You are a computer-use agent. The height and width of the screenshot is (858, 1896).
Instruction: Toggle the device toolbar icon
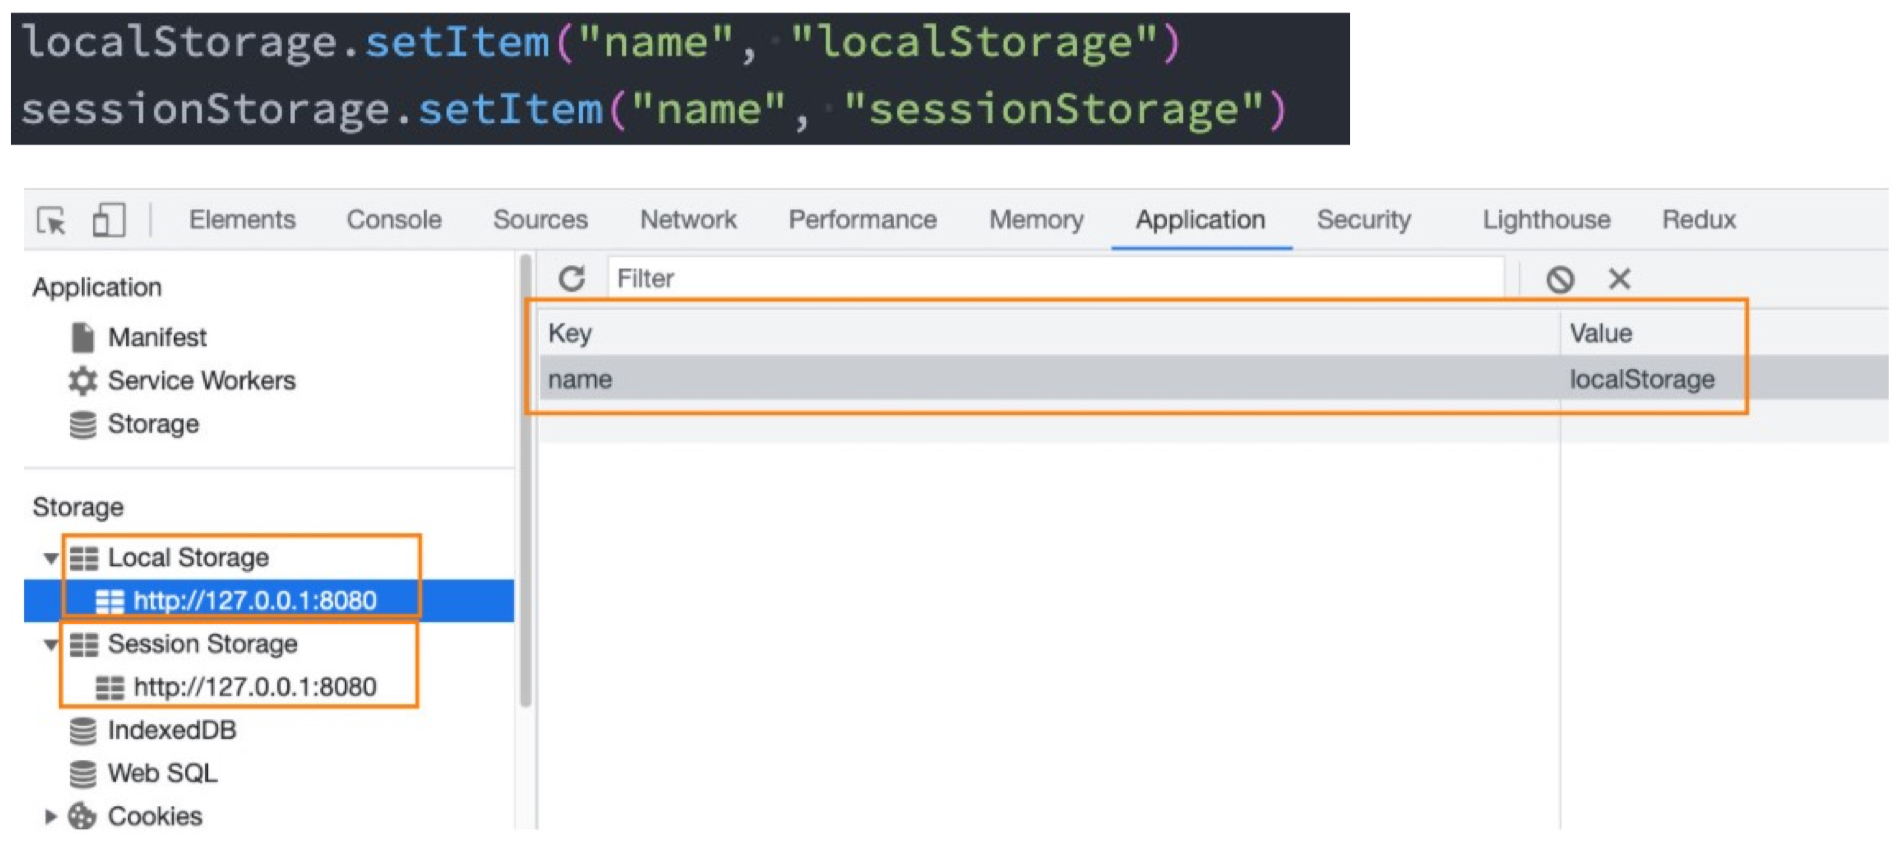108,220
